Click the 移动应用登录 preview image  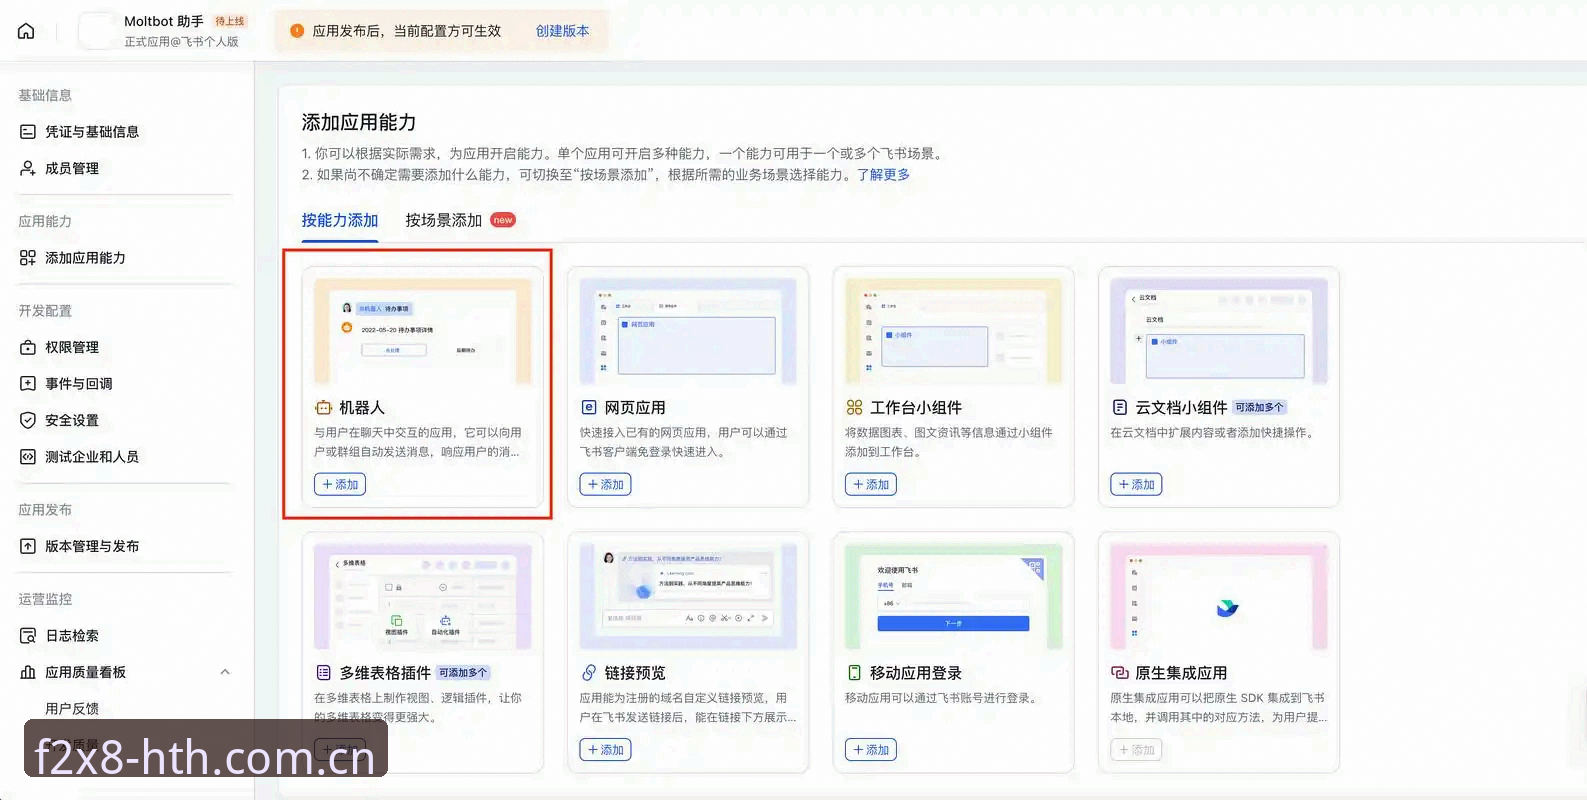coord(953,597)
